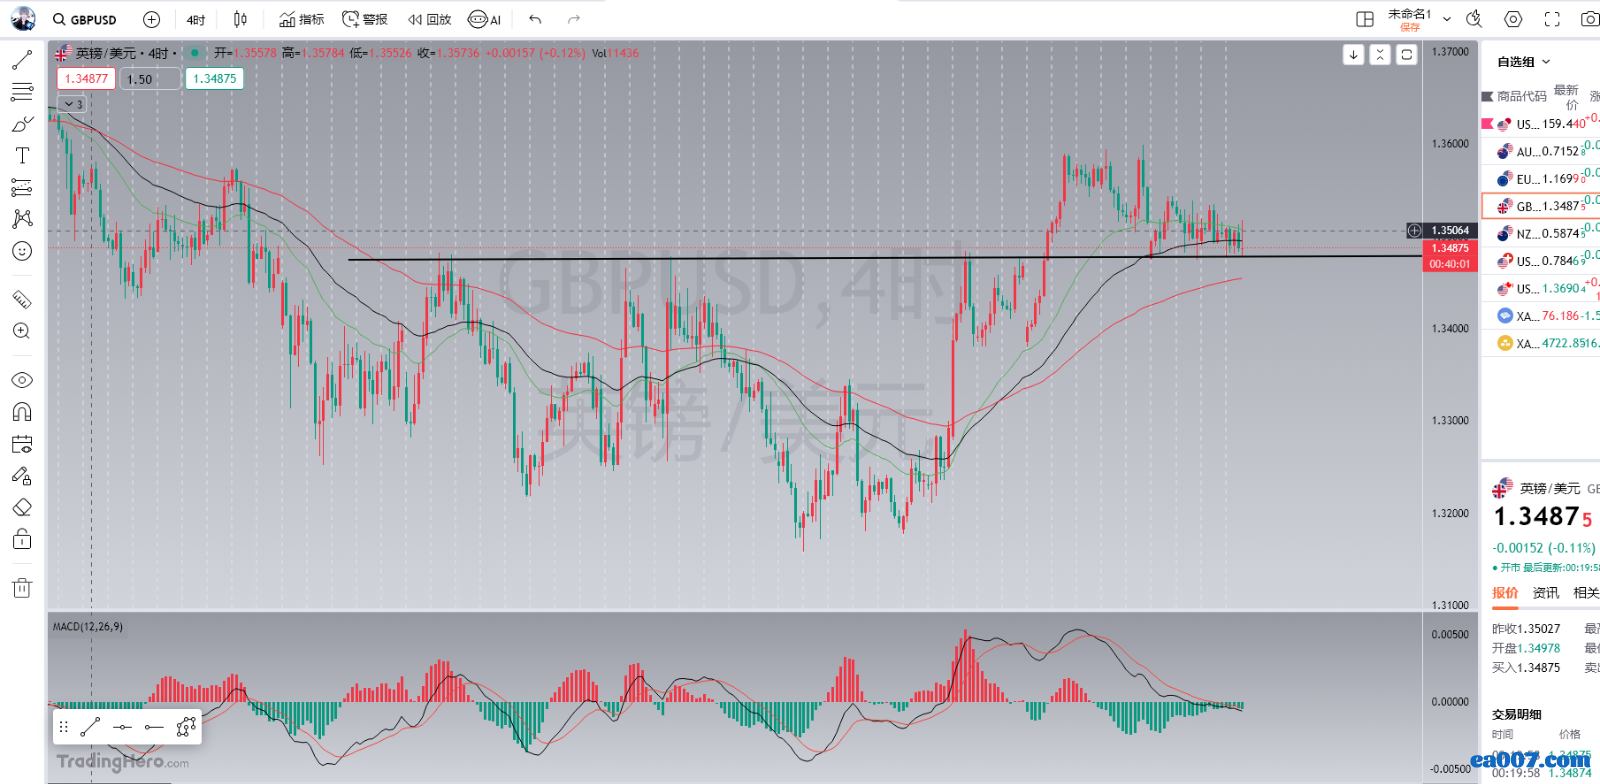Open the candlestick chart type selector
1600x784 pixels.
click(x=240, y=19)
